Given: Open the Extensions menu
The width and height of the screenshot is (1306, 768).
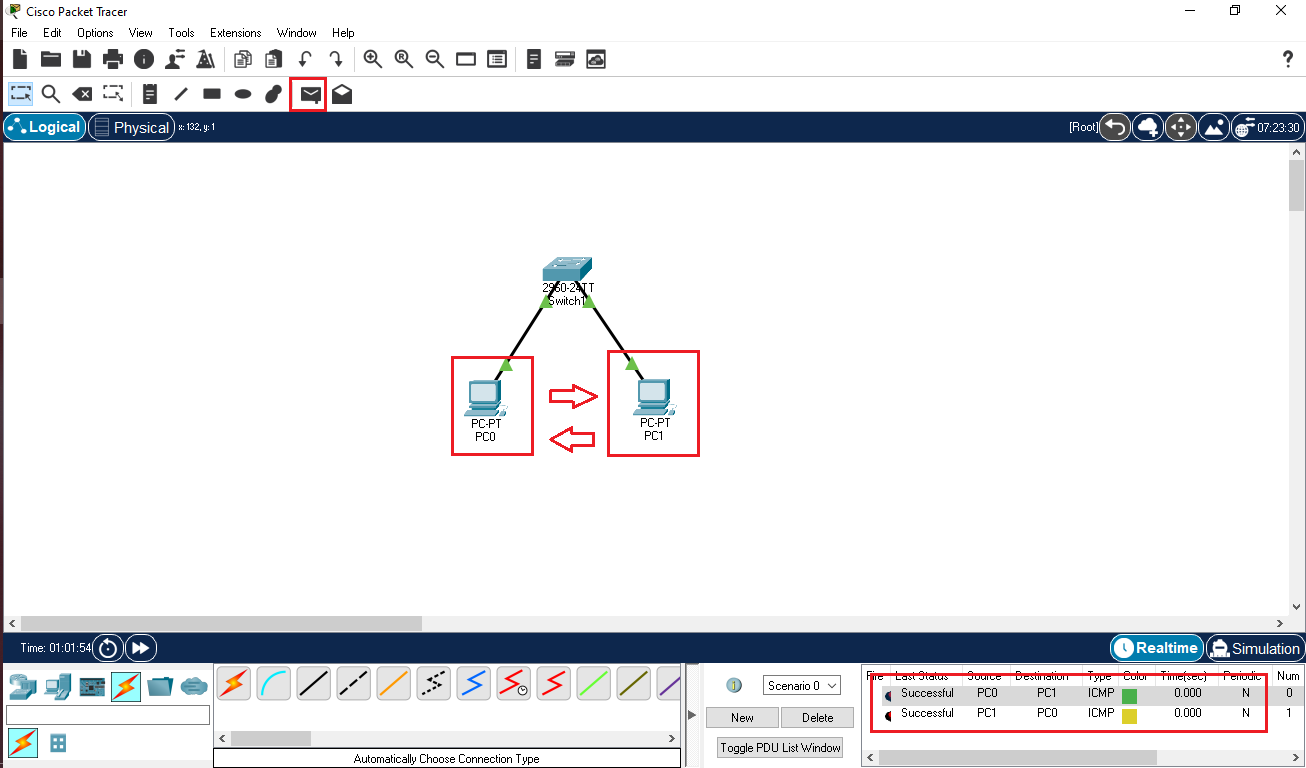Looking at the screenshot, I should coord(235,33).
